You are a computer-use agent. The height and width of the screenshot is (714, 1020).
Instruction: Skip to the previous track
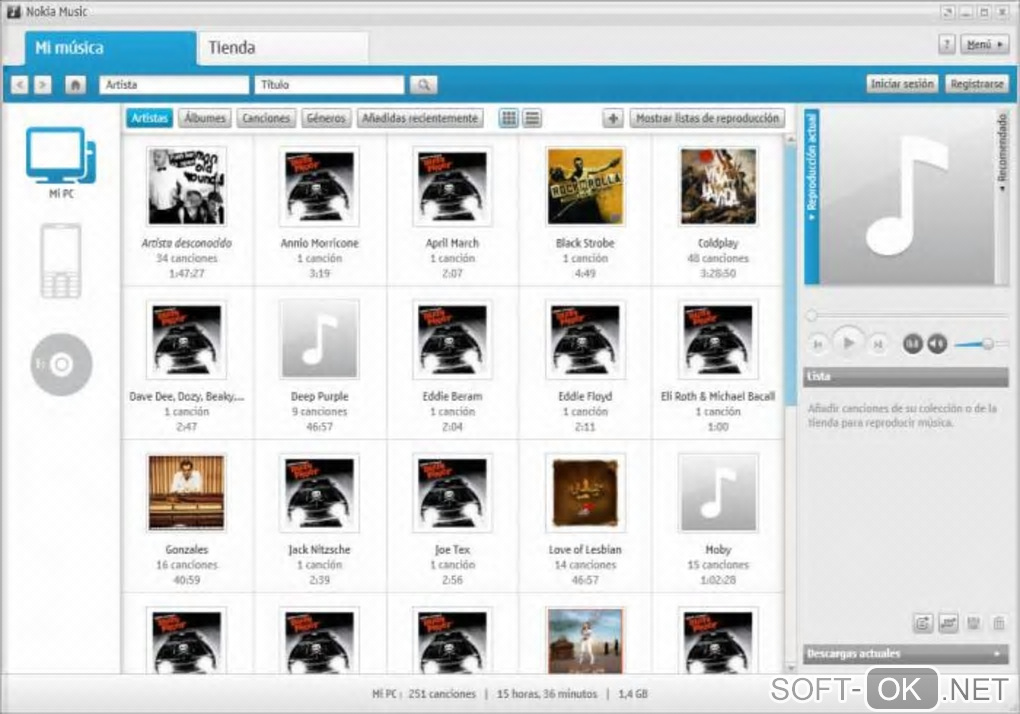(x=818, y=344)
